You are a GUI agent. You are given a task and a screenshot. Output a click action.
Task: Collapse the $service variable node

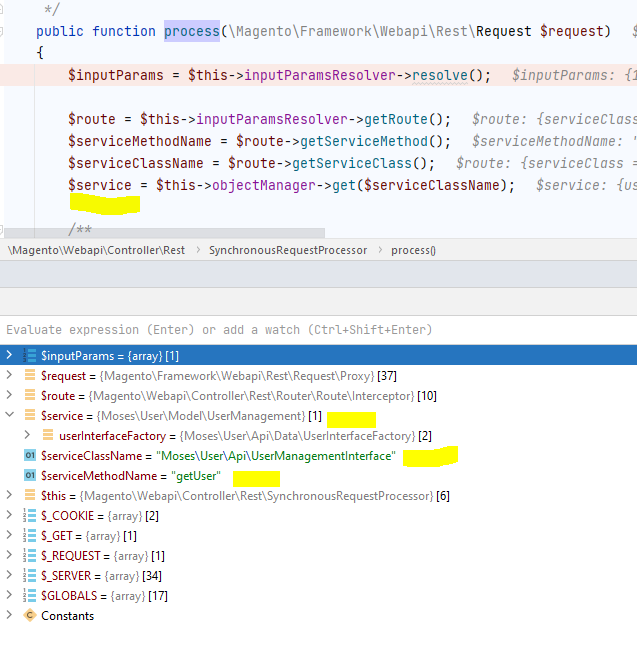tap(10, 415)
